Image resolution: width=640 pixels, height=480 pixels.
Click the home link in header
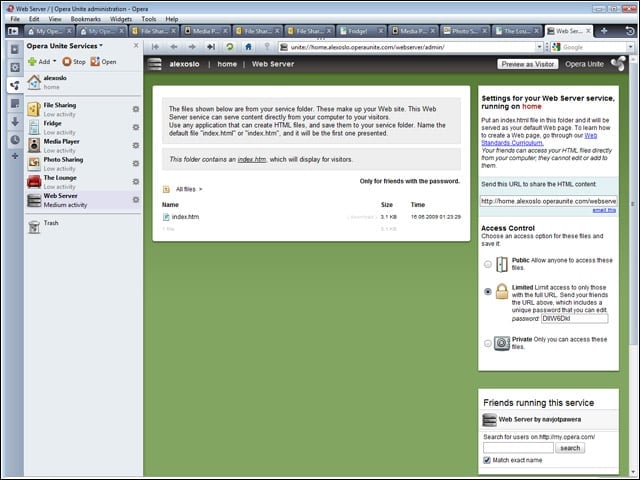(227, 64)
